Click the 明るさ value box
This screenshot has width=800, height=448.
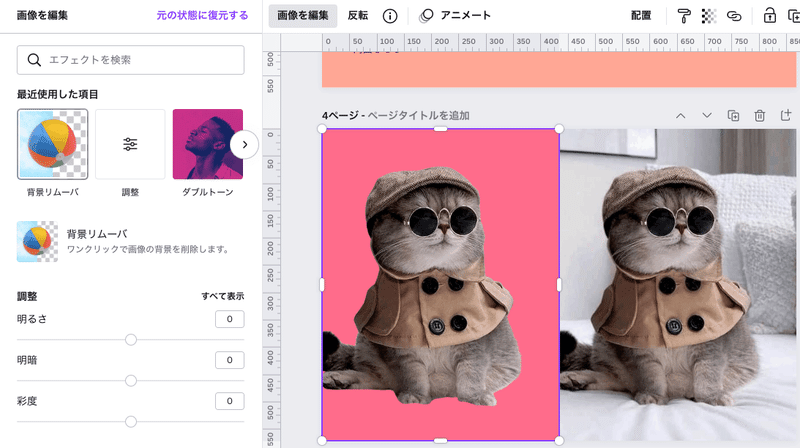[230, 319]
